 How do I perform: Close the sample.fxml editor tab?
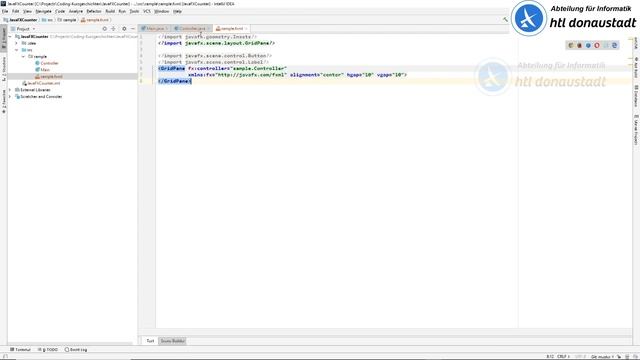[x=246, y=29]
